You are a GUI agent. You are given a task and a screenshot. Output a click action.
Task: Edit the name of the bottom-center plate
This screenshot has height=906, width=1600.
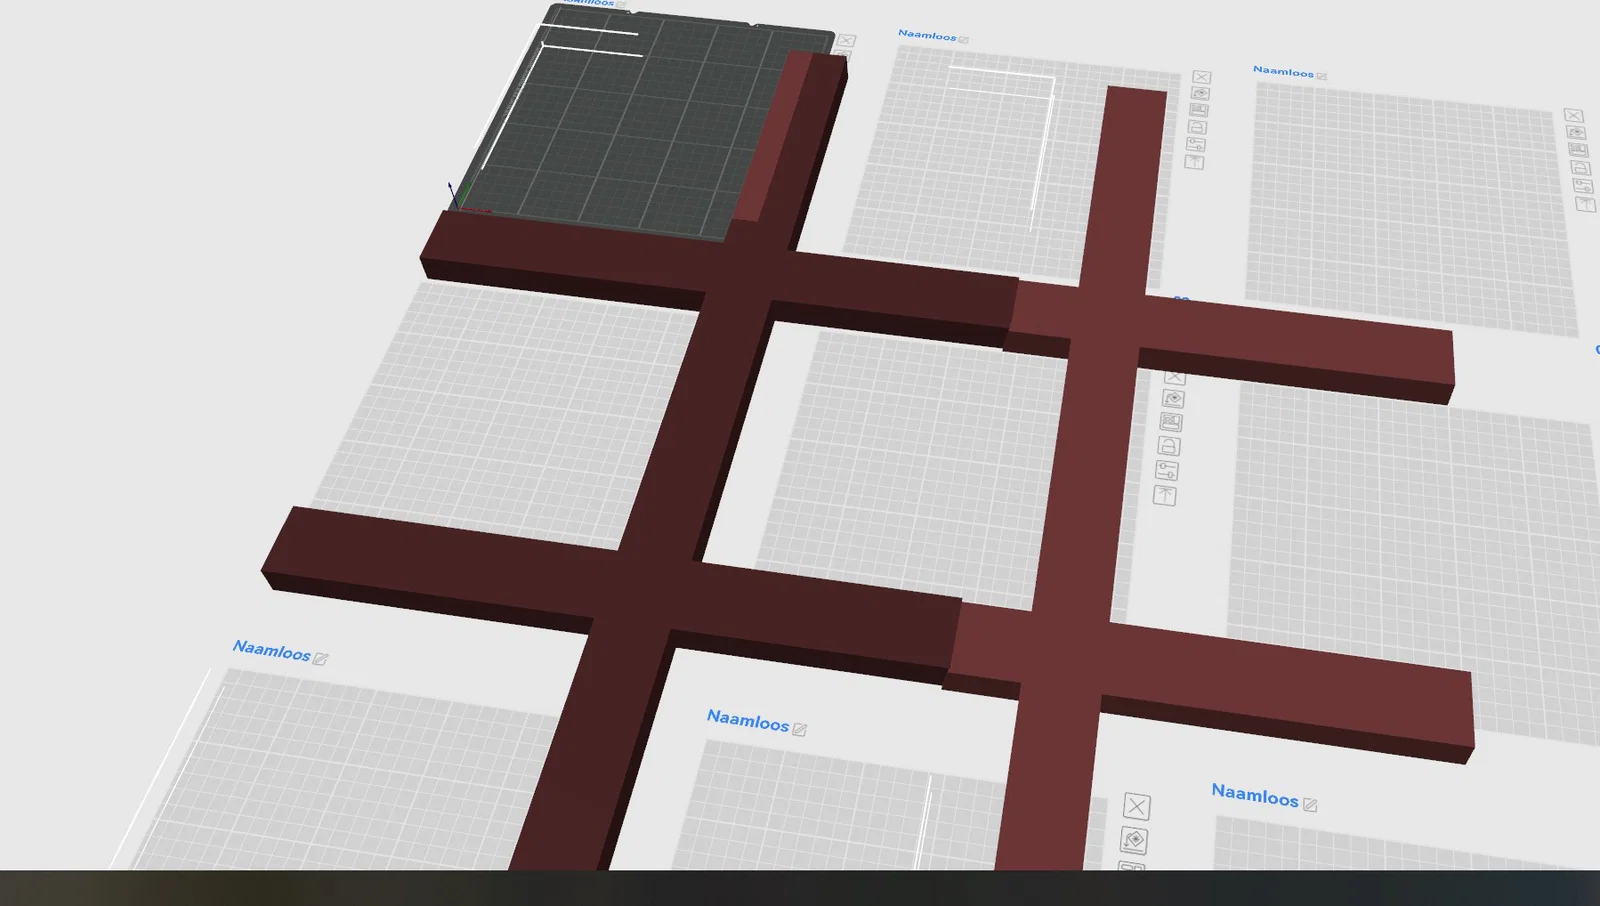coord(800,729)
